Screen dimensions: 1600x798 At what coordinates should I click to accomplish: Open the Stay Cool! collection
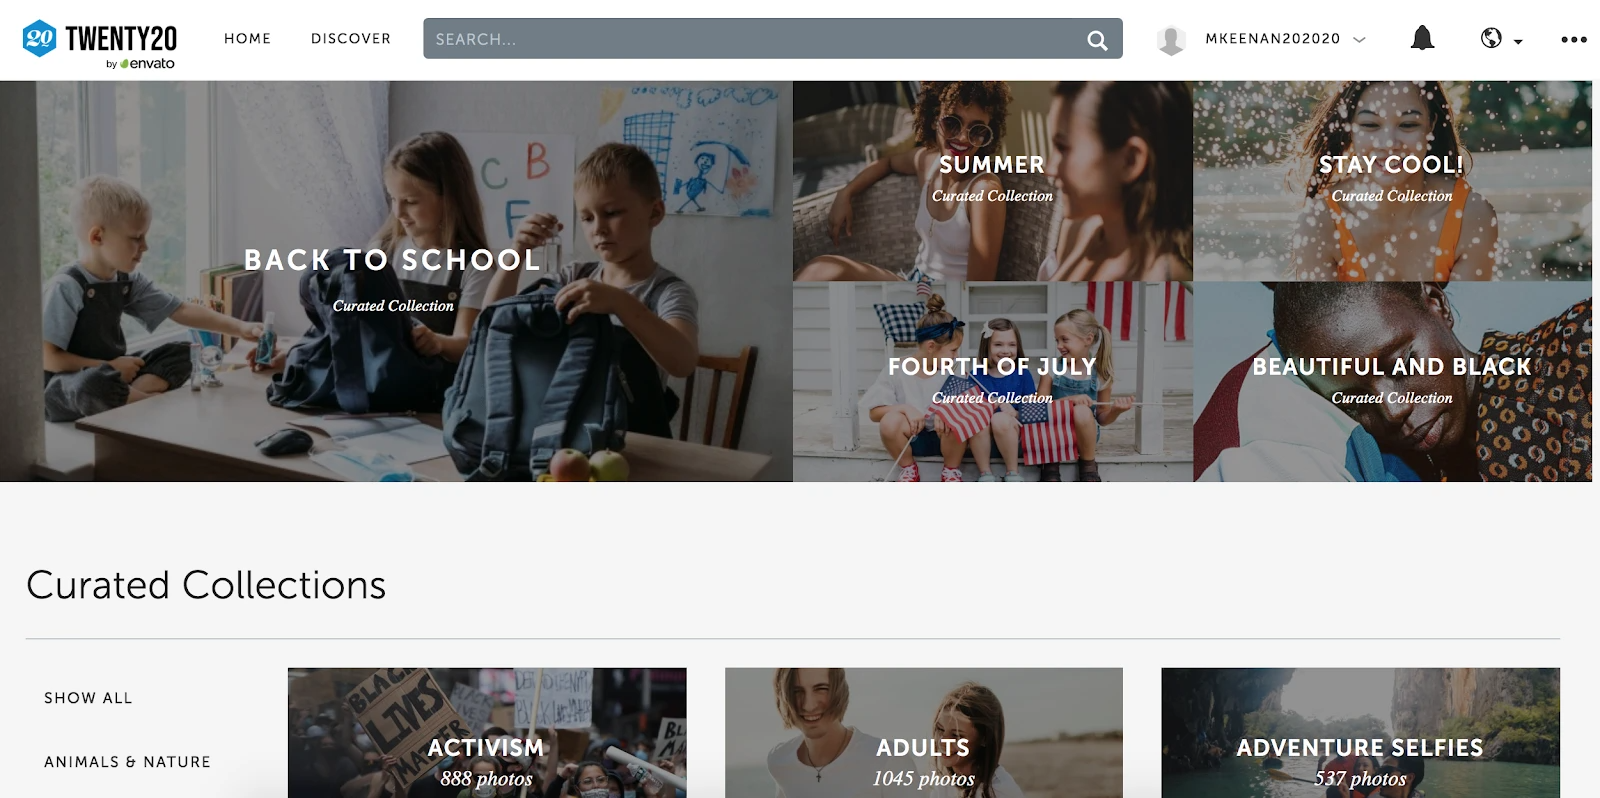coord(1392,181)
